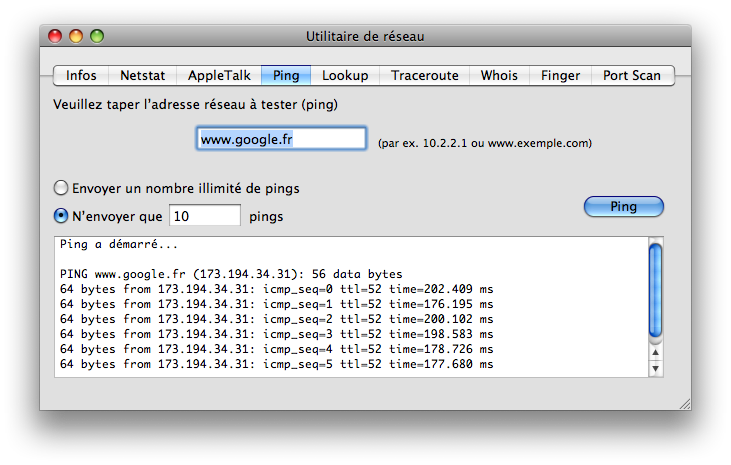Click the icmp_seq=4 time=178.726 ms line
This screenshot has height=465, width=731.
tap(276, 349)
